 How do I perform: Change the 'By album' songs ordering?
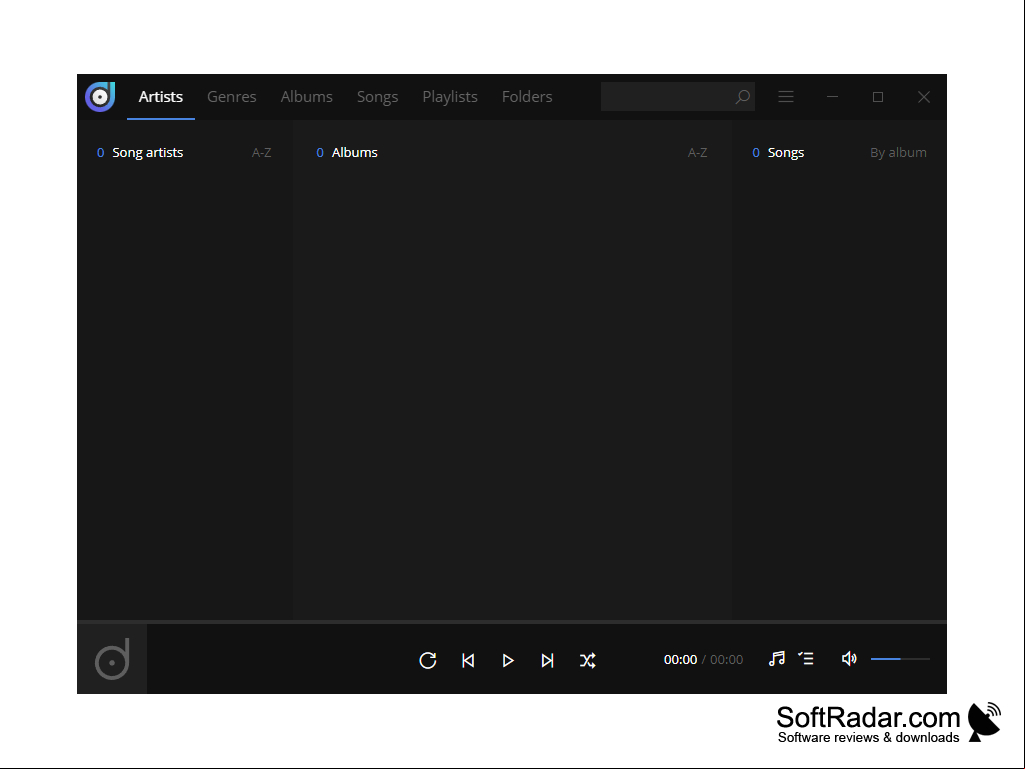898,152
